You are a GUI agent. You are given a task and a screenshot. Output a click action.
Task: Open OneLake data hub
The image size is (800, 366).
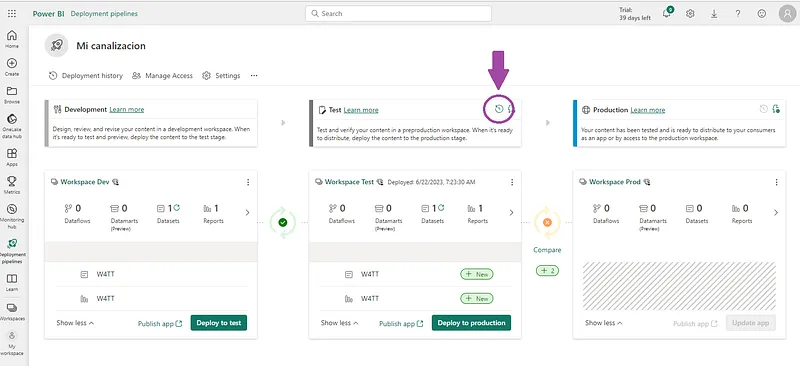pos(12,126)
